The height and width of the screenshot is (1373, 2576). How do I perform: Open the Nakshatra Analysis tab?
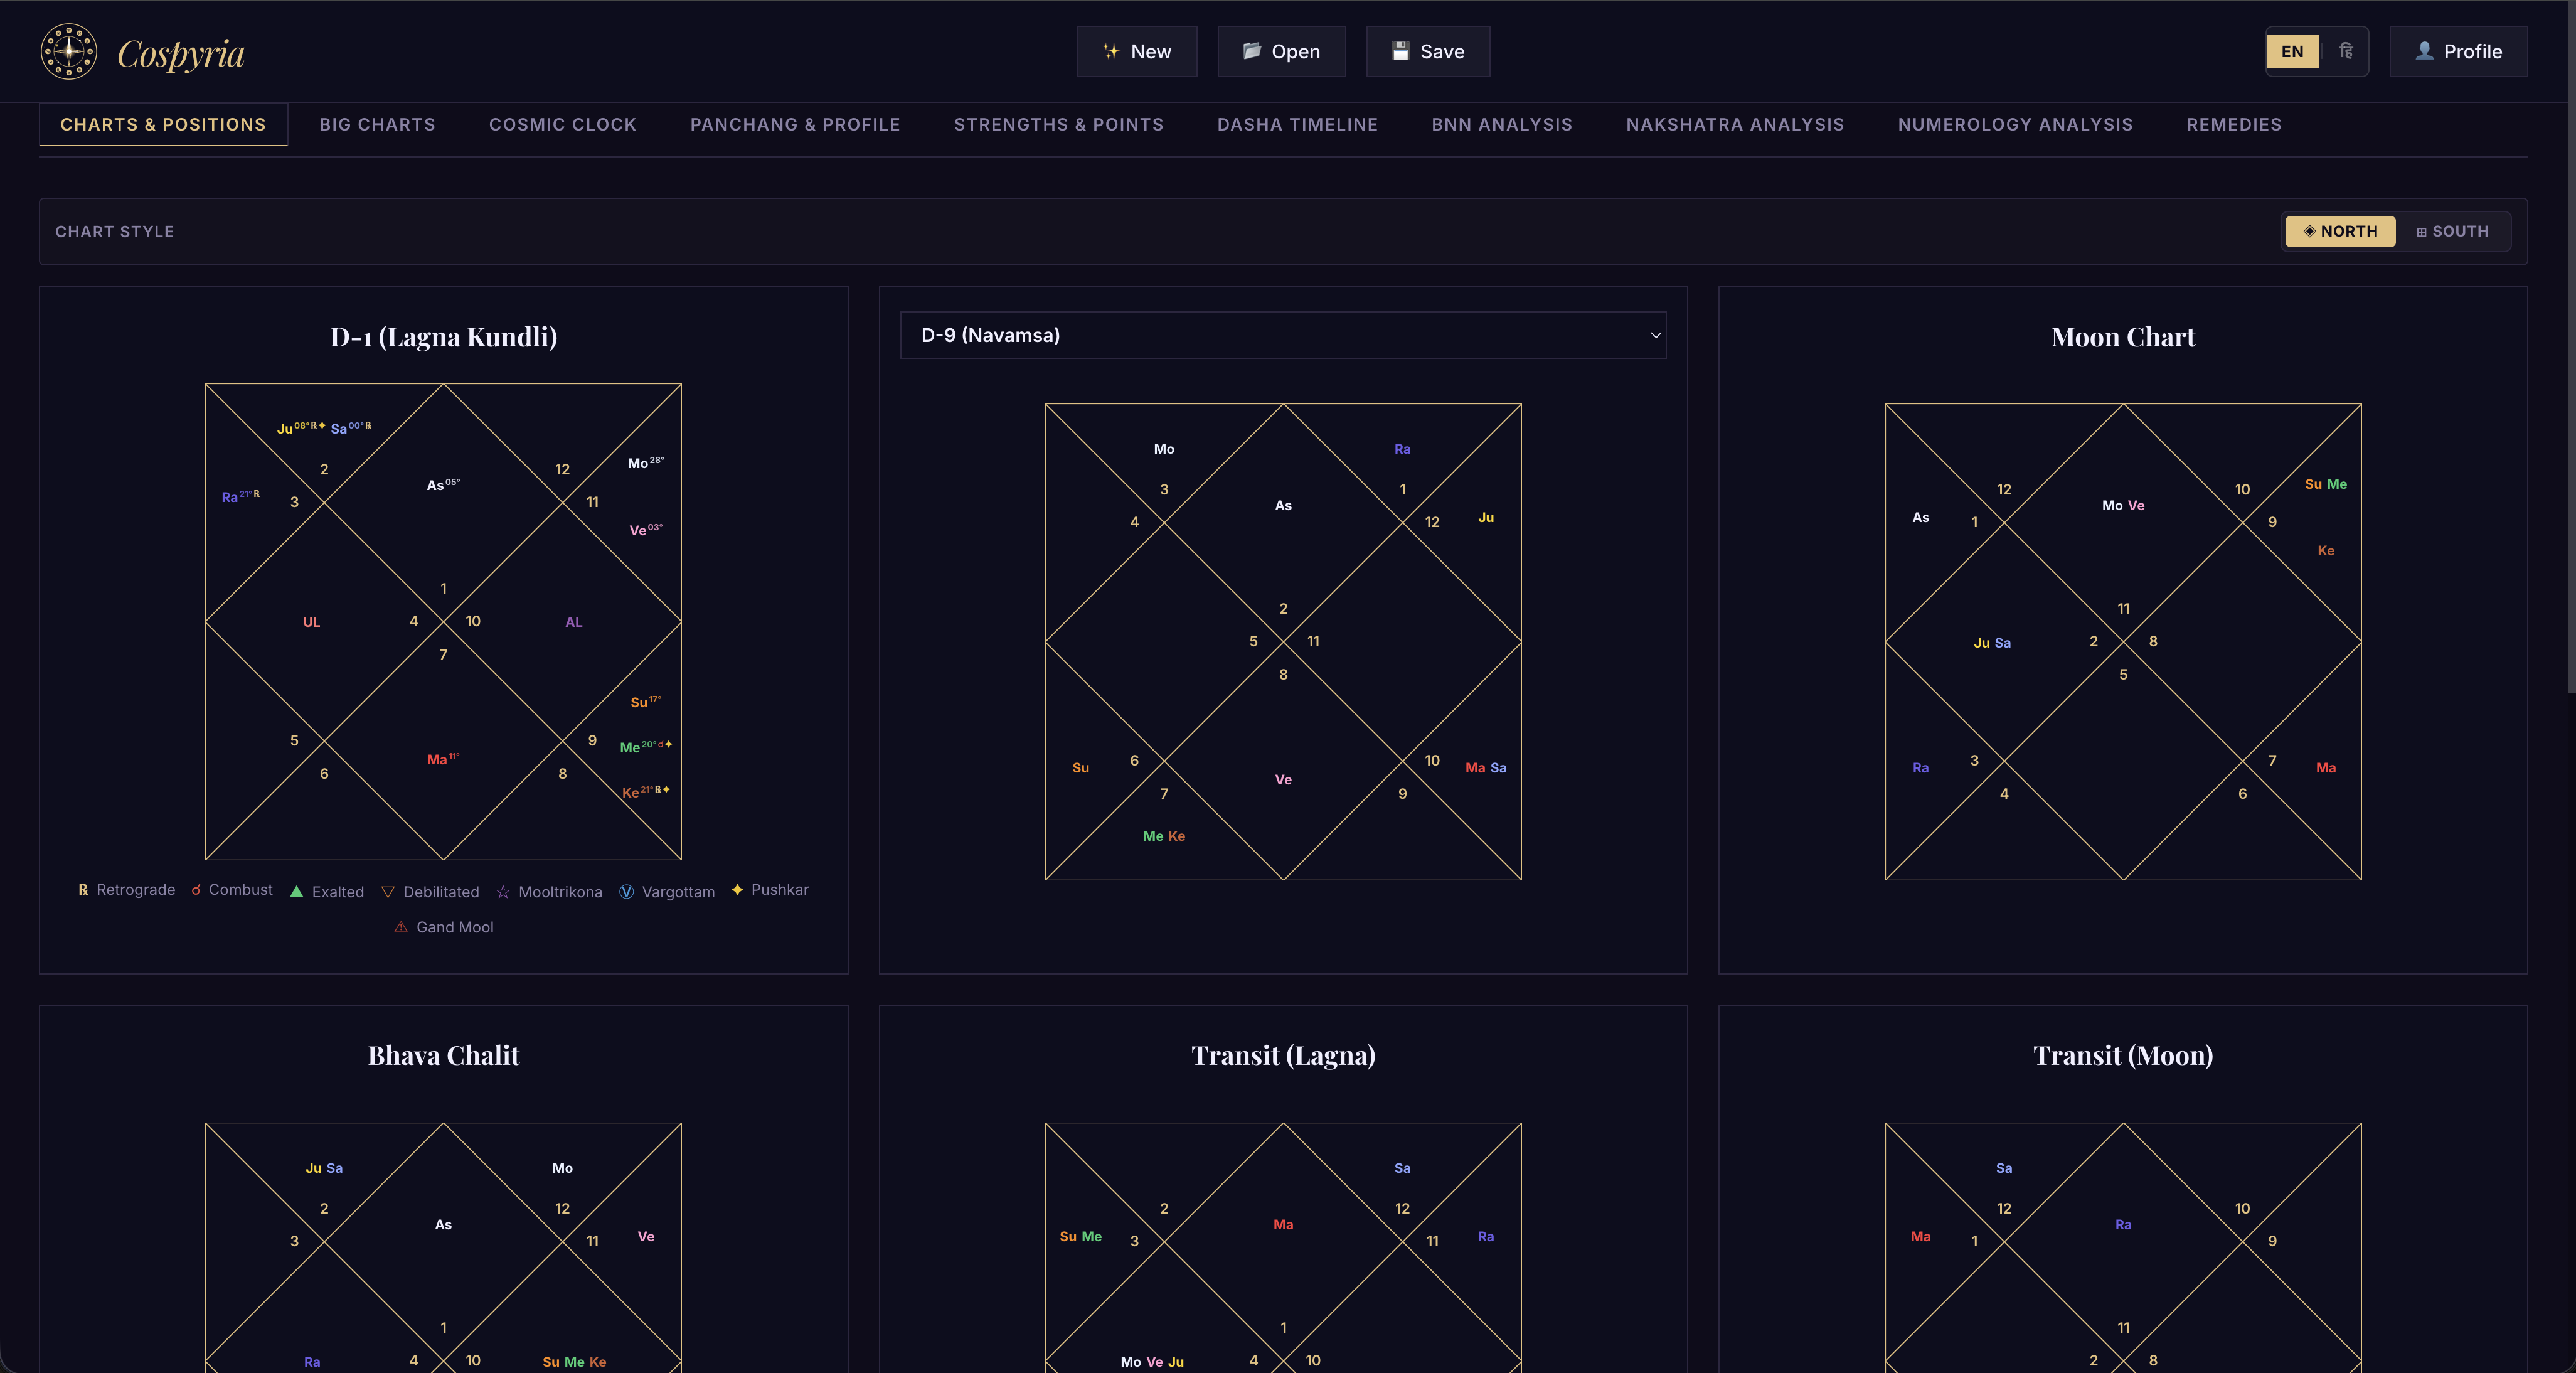[1735, 124]
